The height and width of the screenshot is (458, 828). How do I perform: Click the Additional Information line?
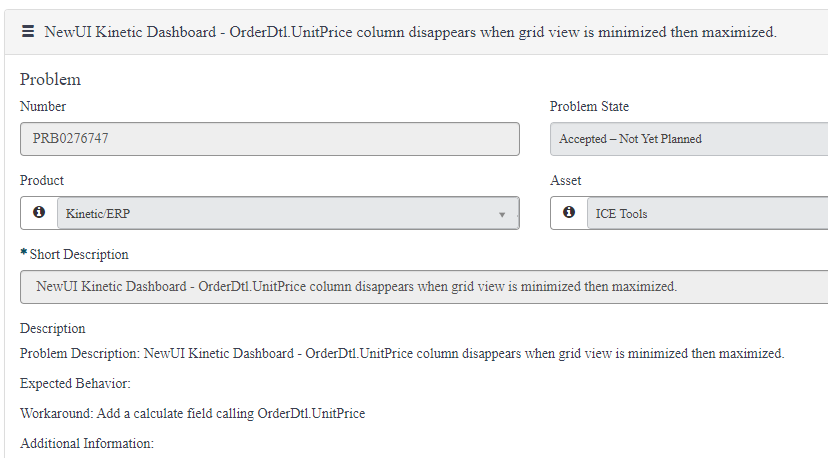87,443
